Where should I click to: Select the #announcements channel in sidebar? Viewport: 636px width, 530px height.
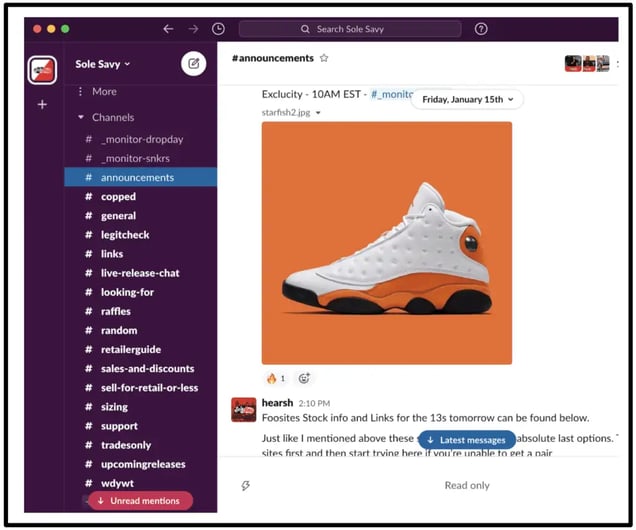(x=140, y=177)
